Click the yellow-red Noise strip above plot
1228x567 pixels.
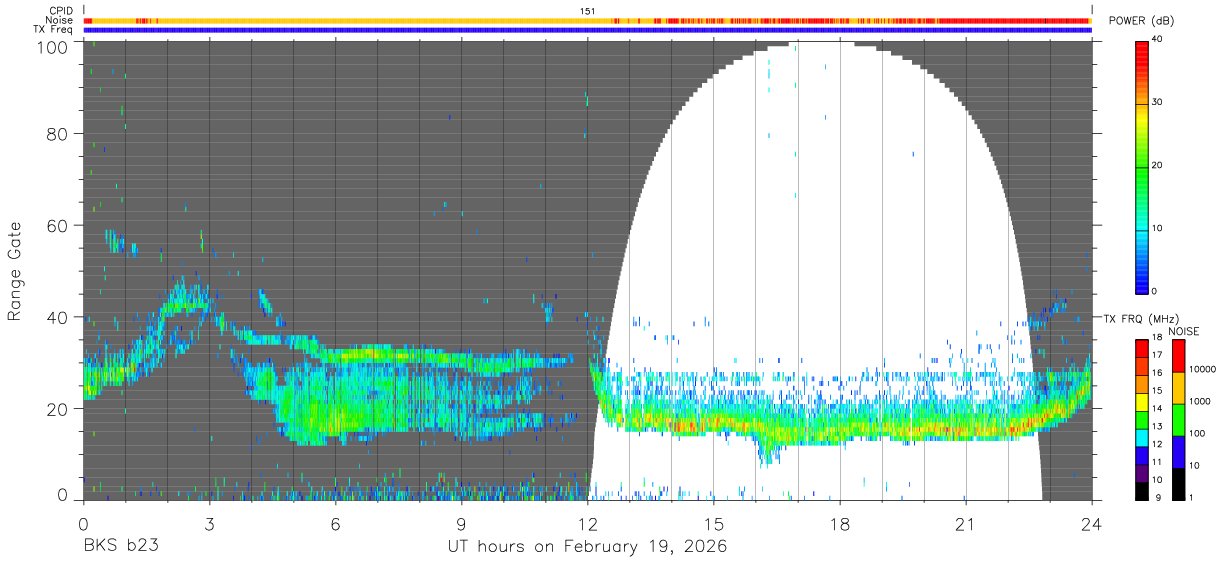pos(588,20)
